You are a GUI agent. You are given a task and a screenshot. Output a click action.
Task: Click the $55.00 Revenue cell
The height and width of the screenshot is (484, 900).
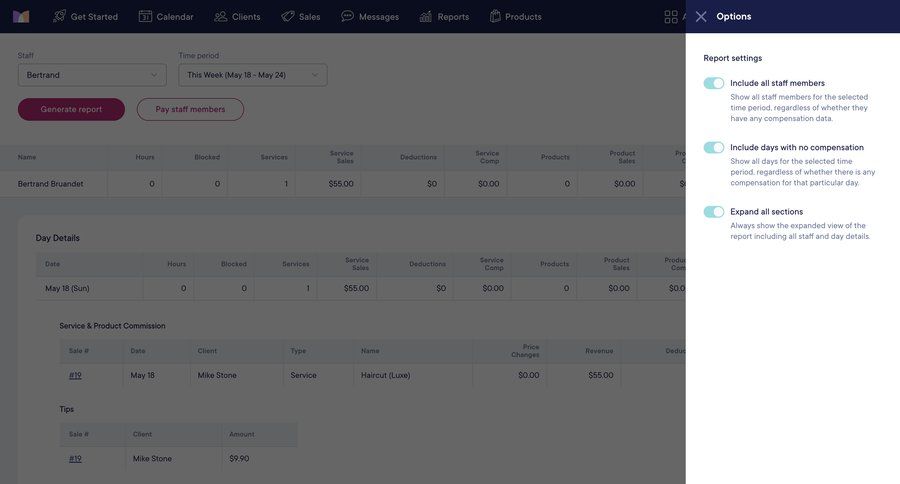[x=600, y=375]
